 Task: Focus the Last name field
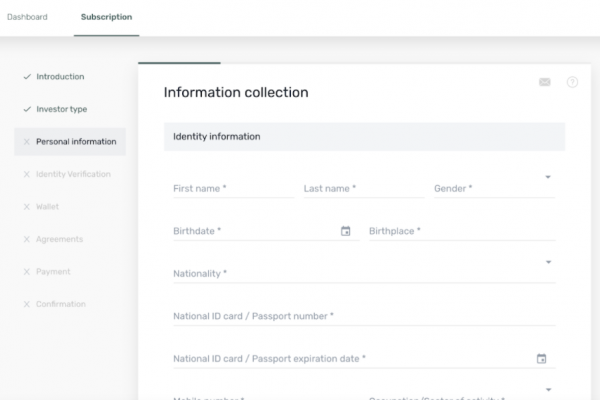(364, 188)
